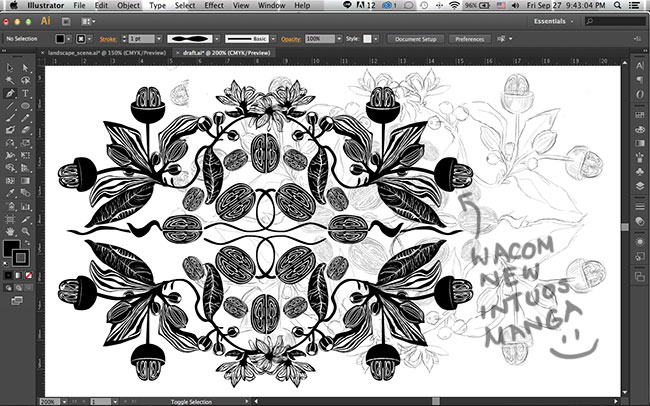Select the Rotate tool
Viewport: 650px width, 406px height.
click(10, 143)
